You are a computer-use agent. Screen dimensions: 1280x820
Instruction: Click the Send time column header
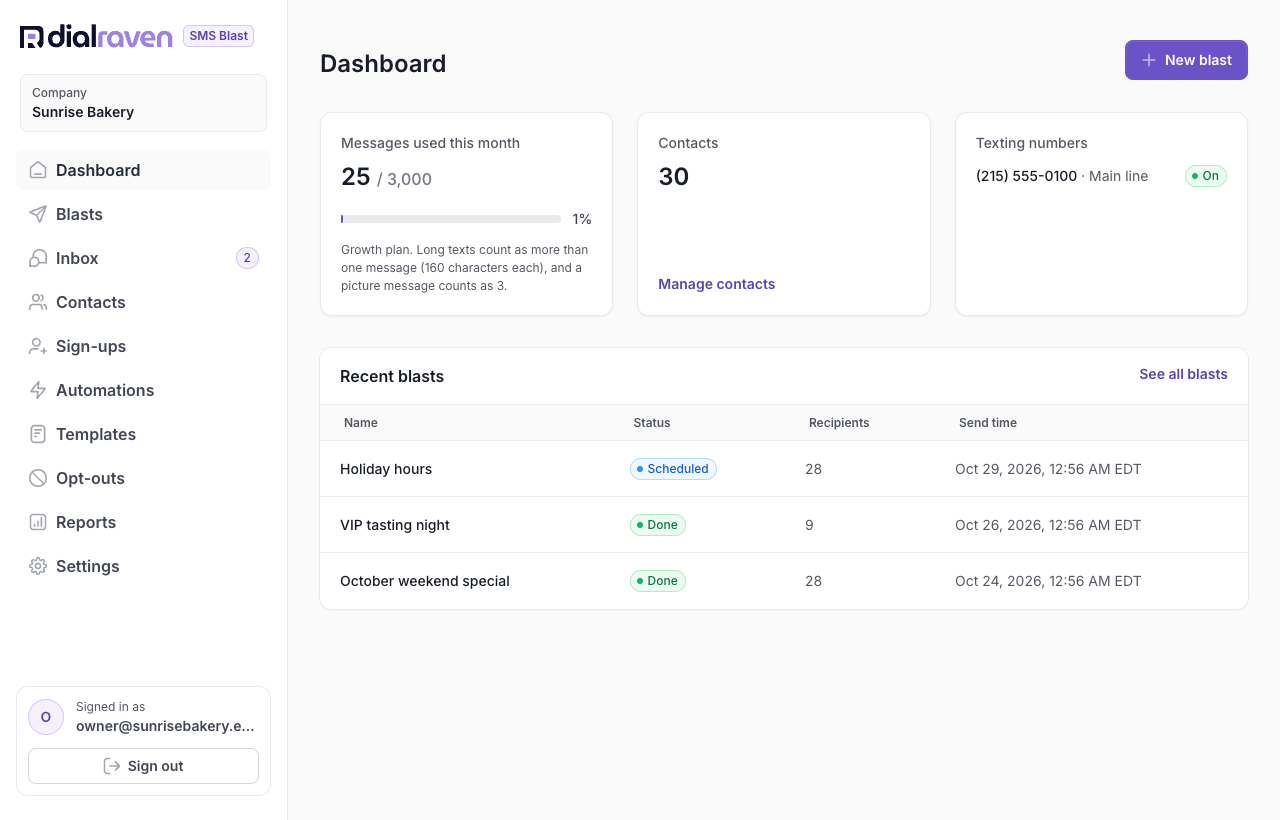(988, 423)
